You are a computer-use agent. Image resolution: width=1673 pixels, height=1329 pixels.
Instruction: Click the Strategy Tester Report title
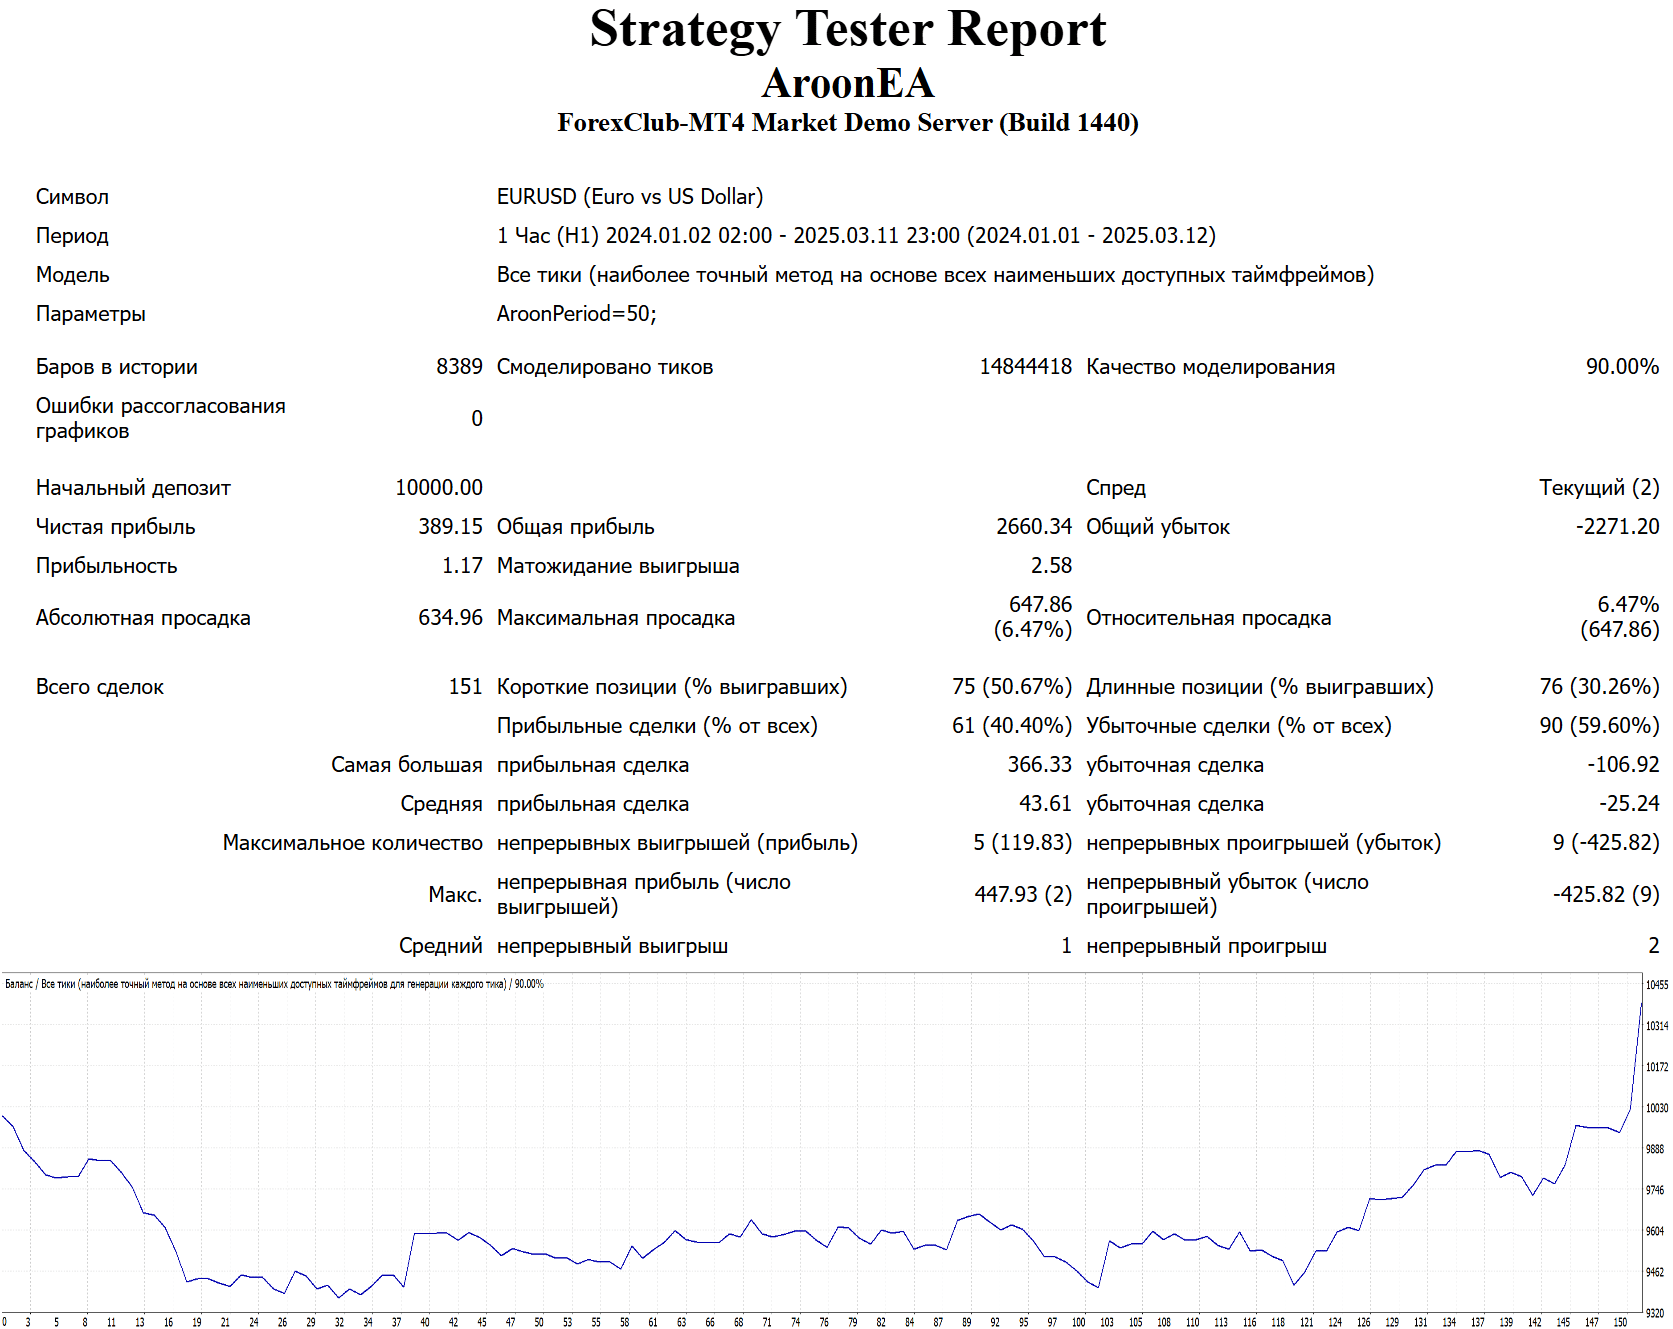point(847,29)
